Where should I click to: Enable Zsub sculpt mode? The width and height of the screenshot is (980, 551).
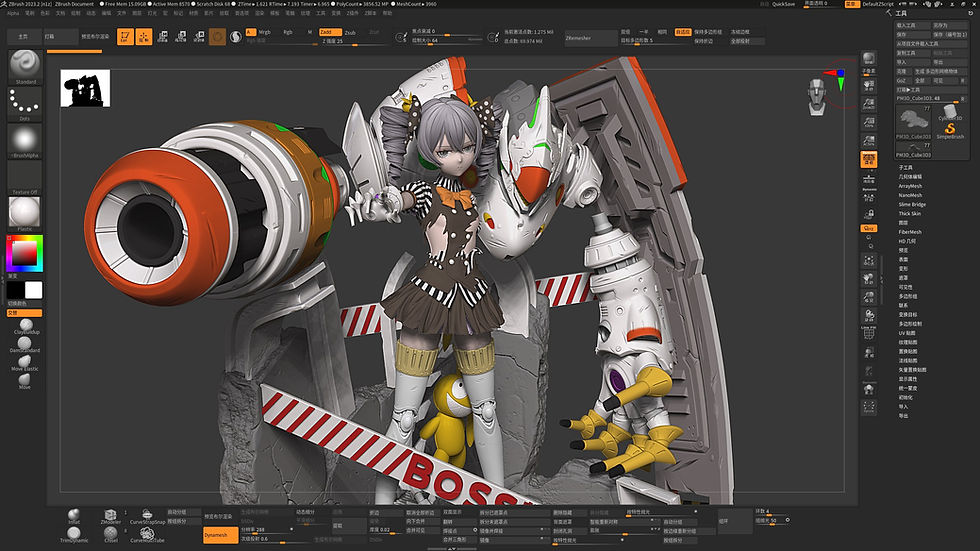click(x=350, y=32)
